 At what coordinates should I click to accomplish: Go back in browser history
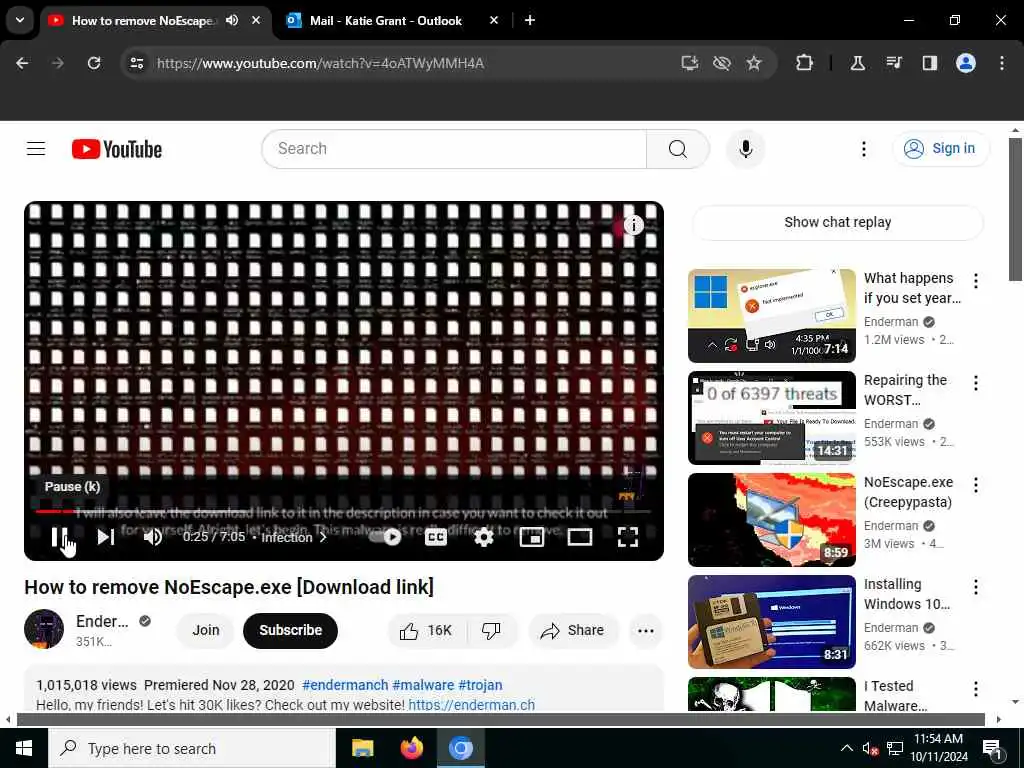(22, 63)
